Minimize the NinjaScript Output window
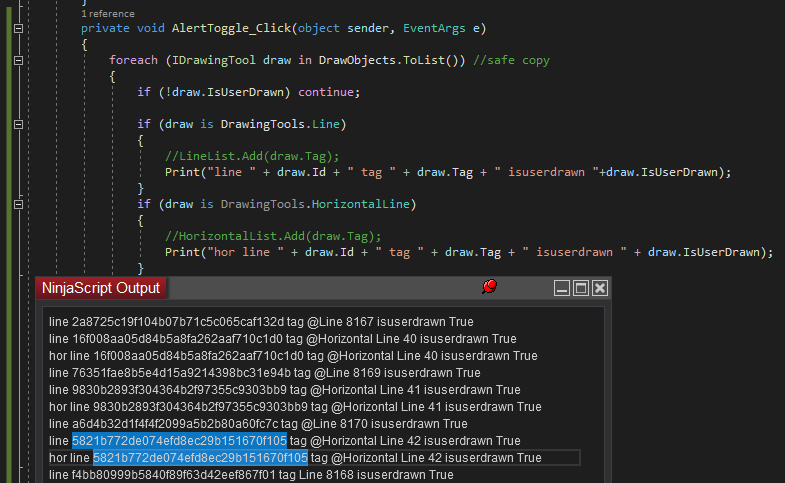This screenshot has height=483, width=785. [x=562, y=288]
